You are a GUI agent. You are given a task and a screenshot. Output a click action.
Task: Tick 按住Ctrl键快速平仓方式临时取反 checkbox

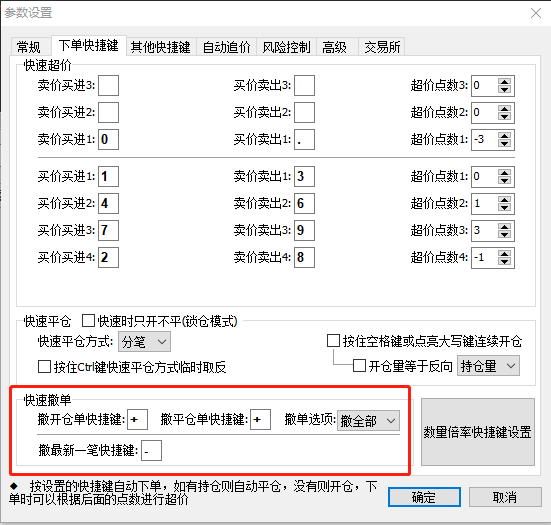coord(44,366)
